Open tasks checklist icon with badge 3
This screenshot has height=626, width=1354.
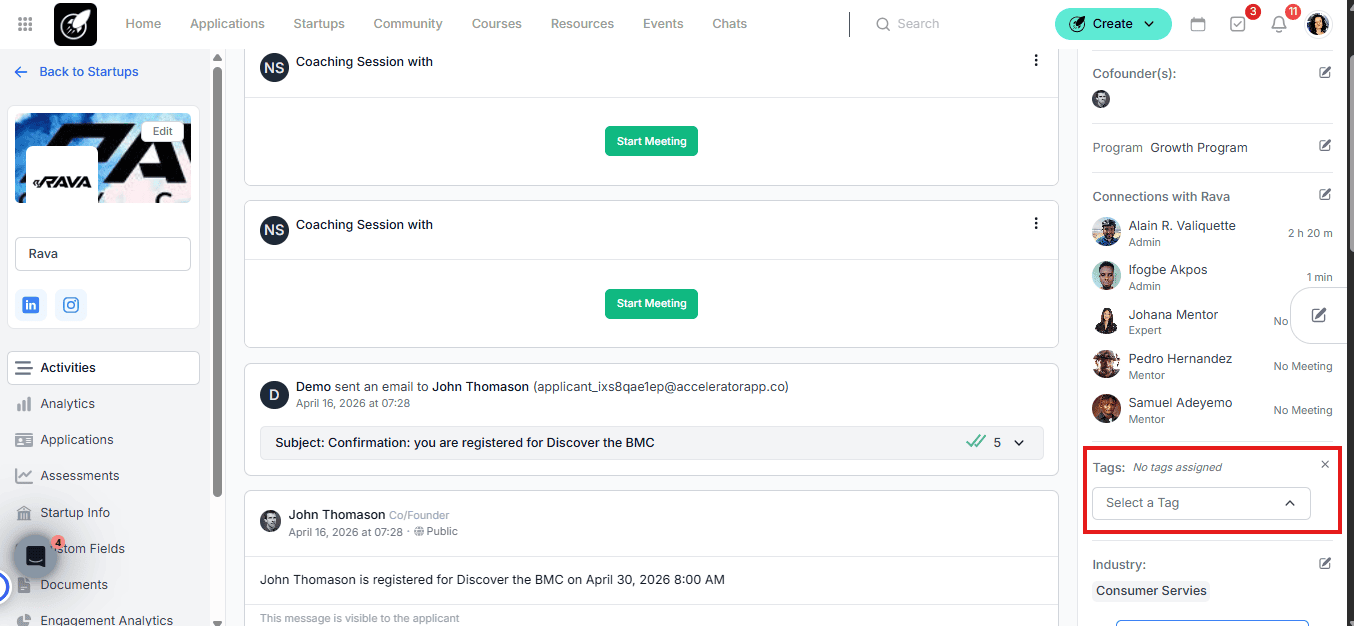point(1238,24)
